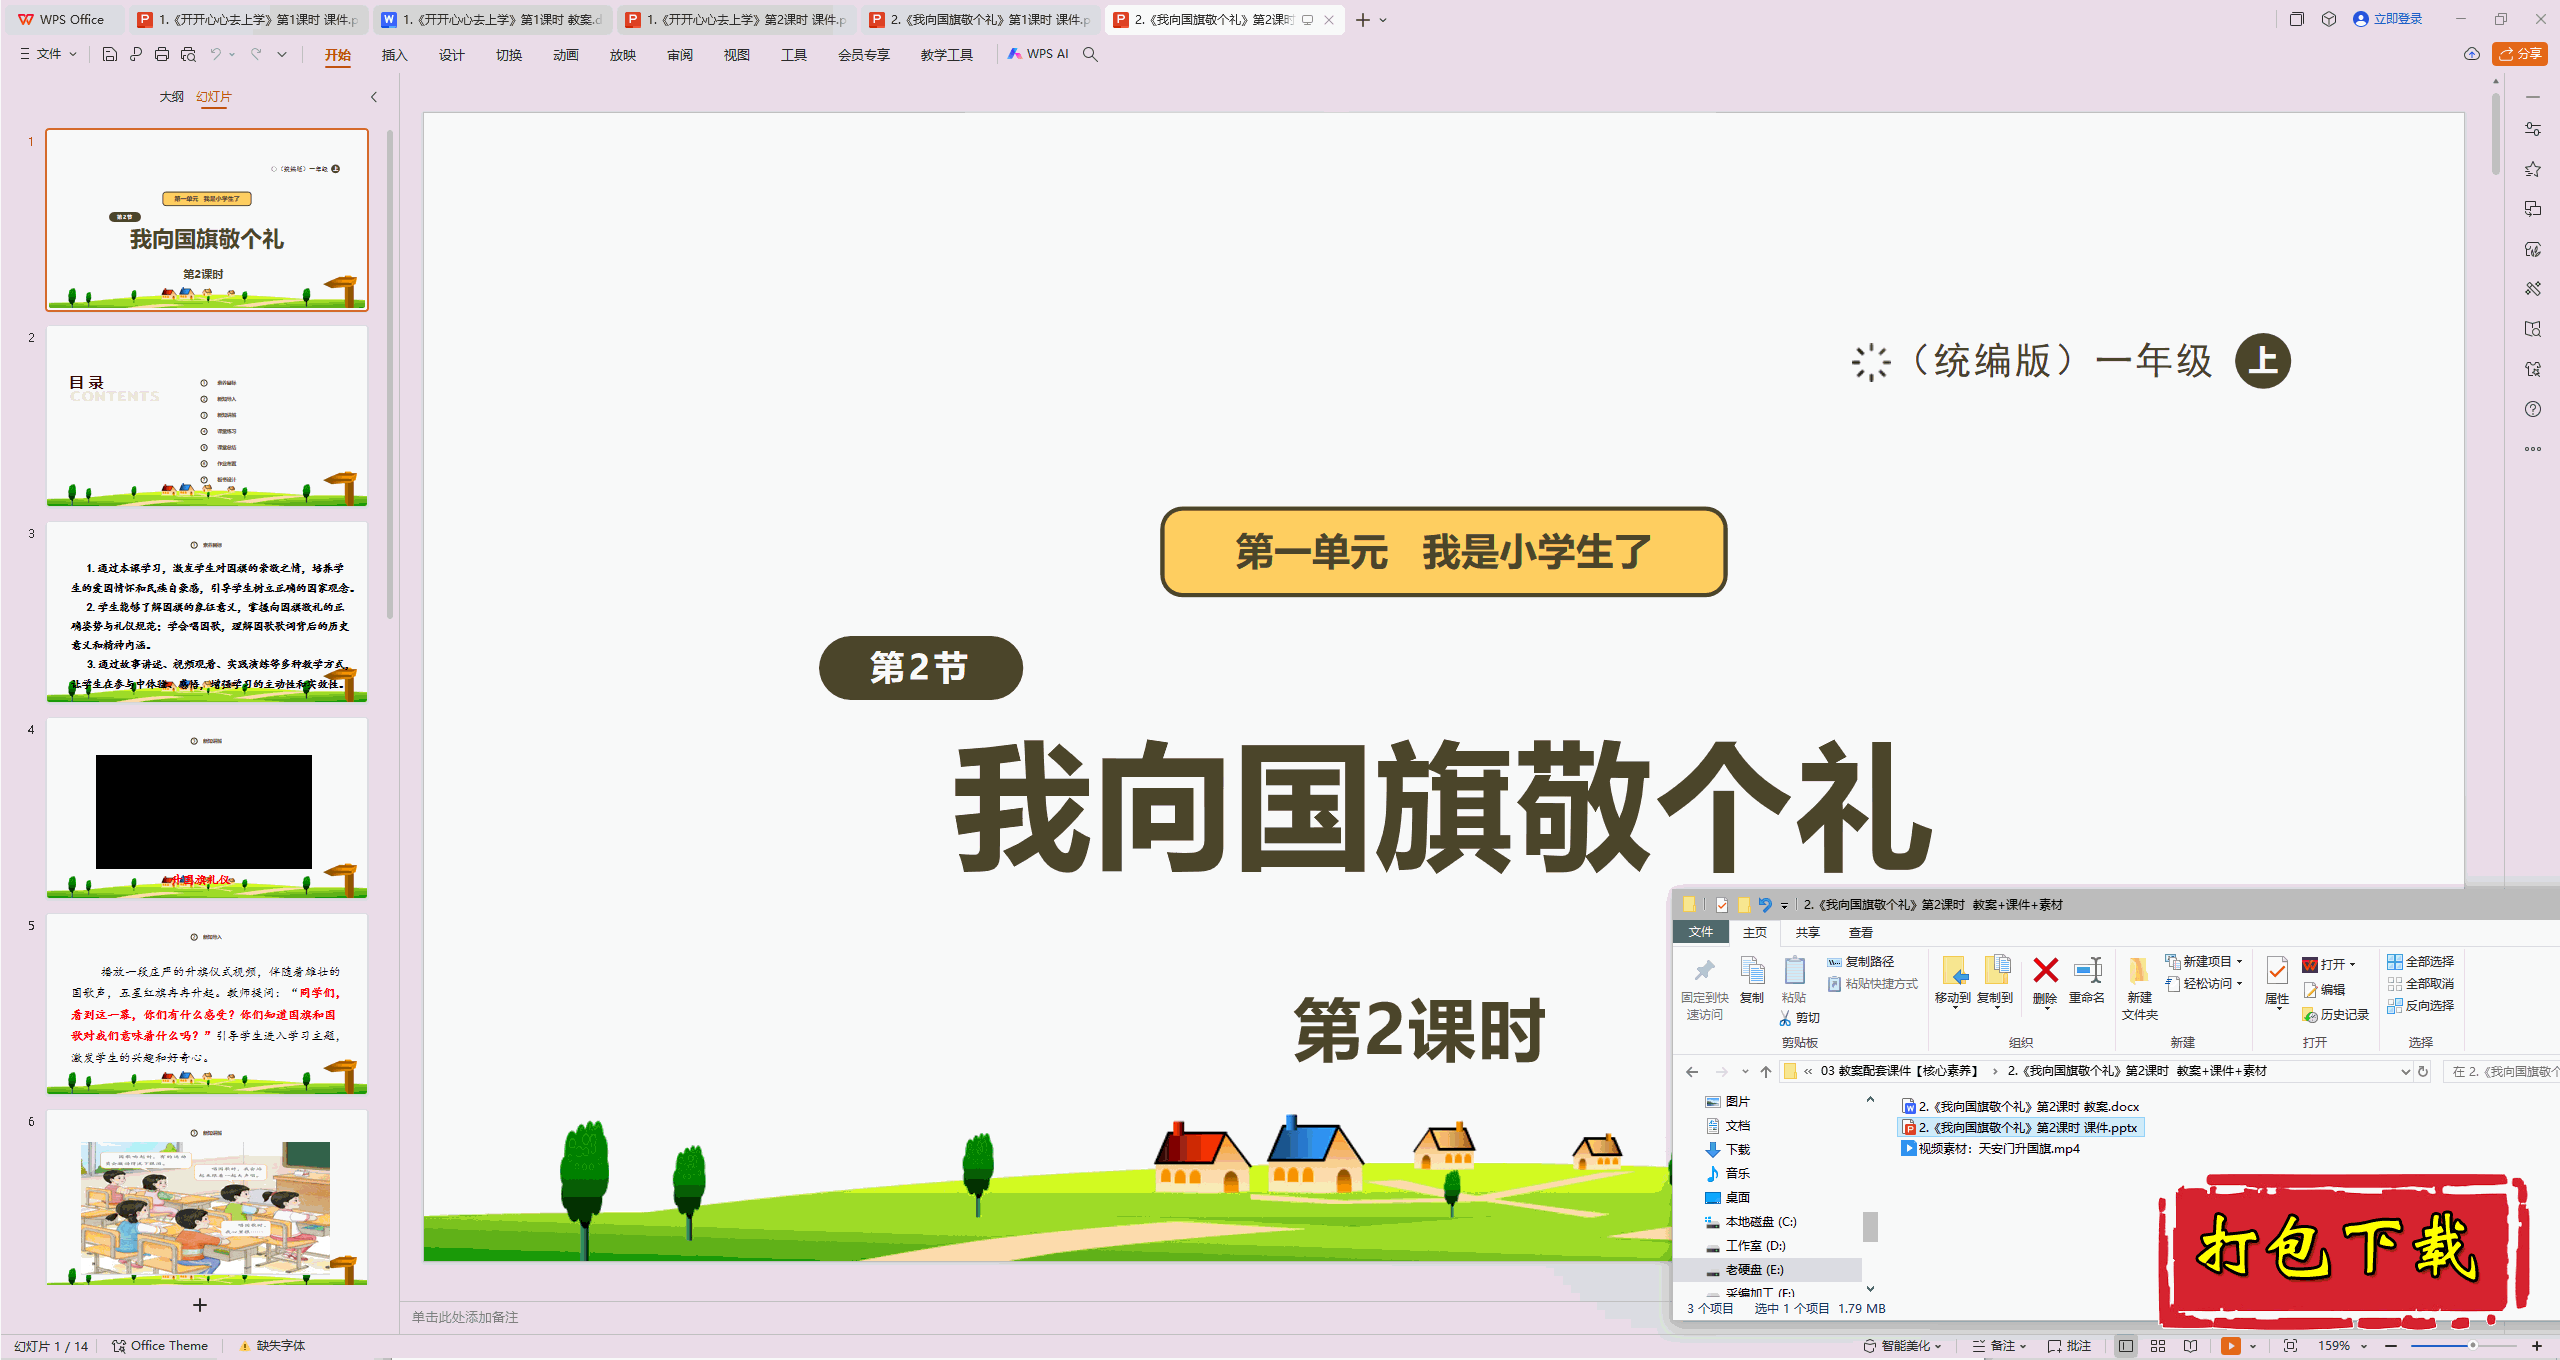This screenshot has height=1360, width=2560.
Task: Switch to reading view book icon
Action: (2191, 1346)
